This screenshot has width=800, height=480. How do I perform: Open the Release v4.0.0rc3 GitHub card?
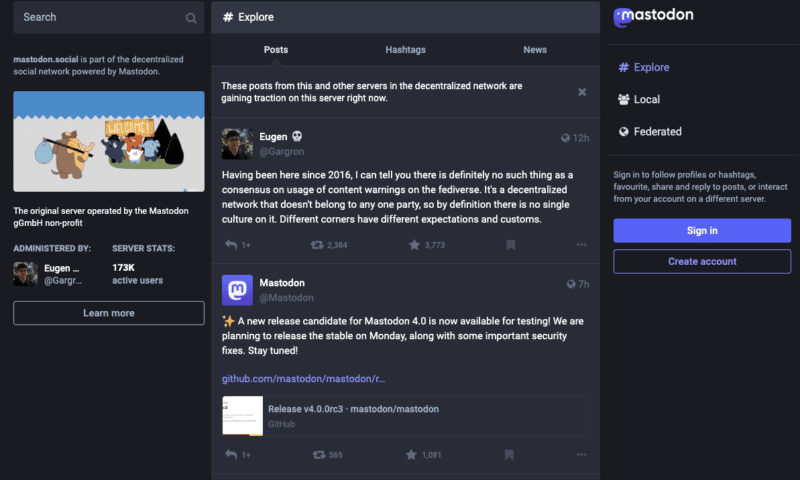pyautogui.click(x=406, y=416)
